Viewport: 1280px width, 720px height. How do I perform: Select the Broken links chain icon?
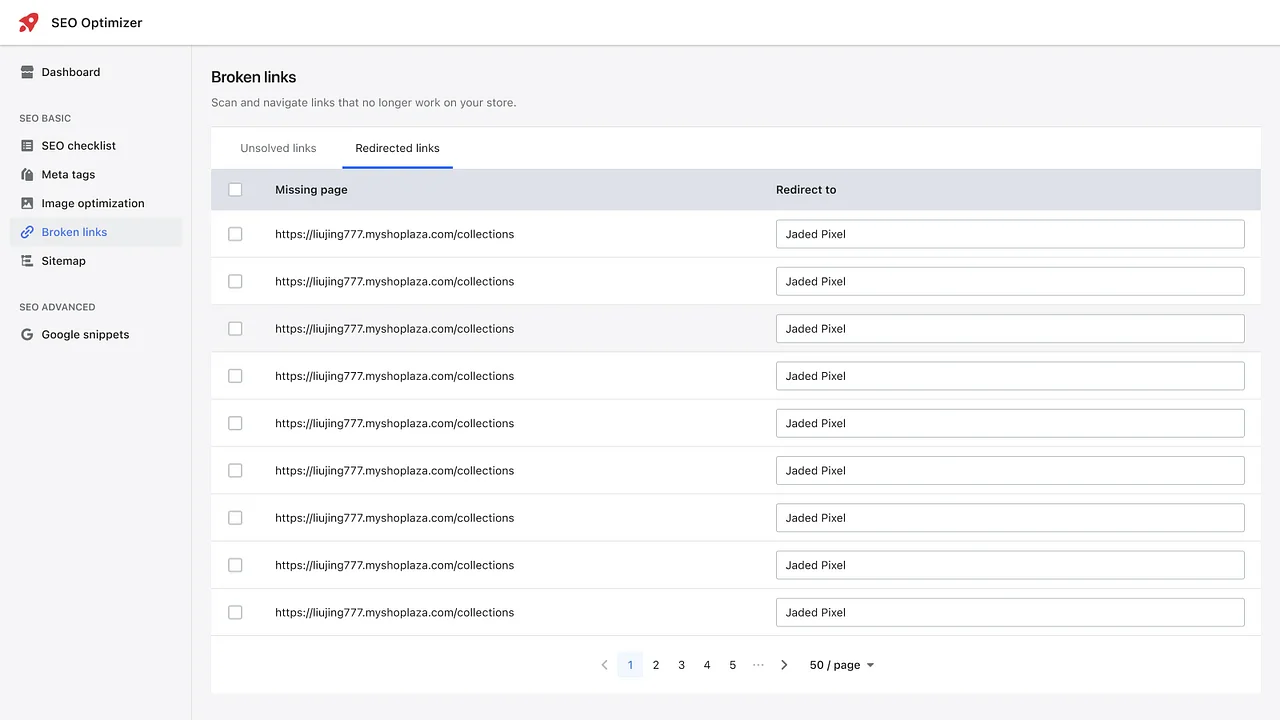click(26, 232)
